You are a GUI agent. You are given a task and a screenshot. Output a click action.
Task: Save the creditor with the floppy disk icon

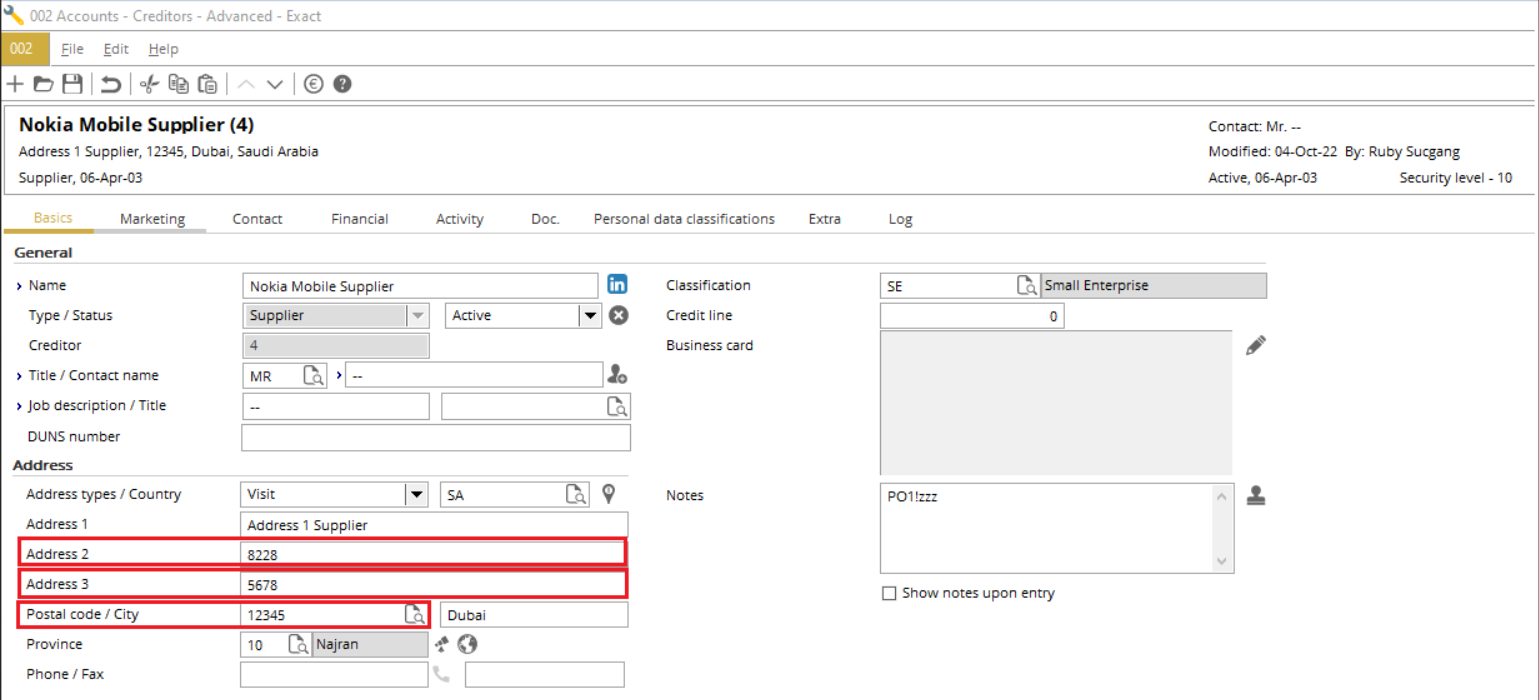coord(72,84)
